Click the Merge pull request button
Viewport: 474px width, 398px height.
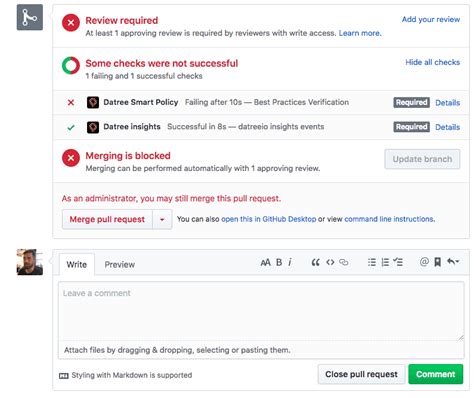click(107, 219)
